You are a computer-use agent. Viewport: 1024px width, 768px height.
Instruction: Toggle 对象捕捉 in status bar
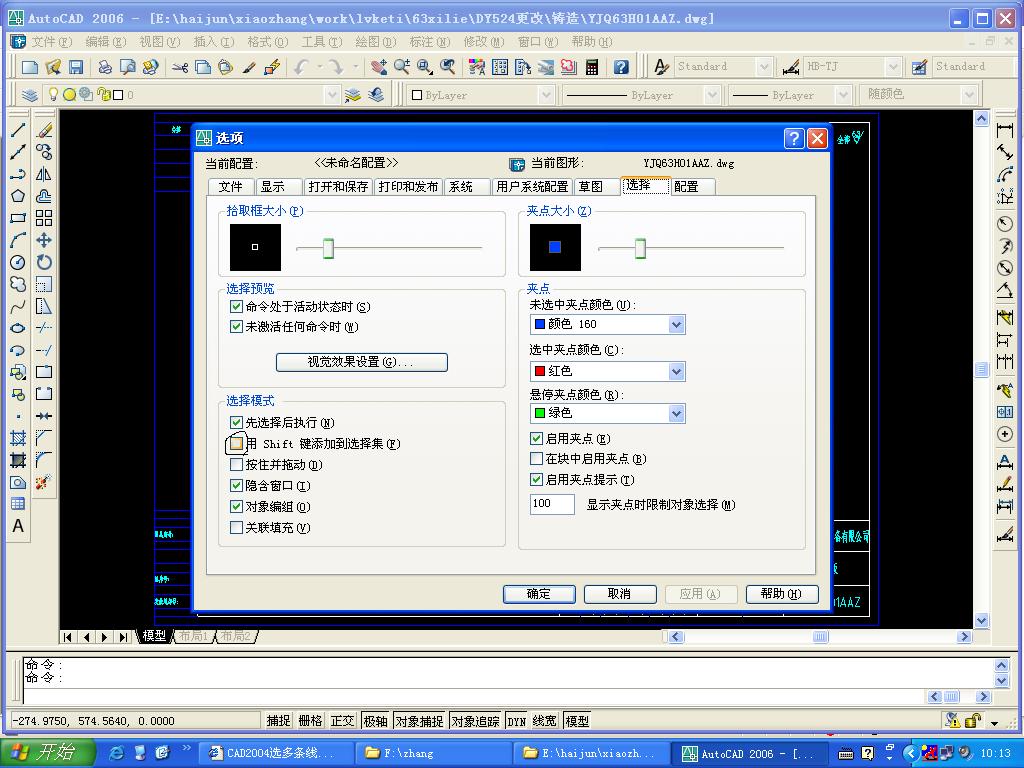click(419, 721)
